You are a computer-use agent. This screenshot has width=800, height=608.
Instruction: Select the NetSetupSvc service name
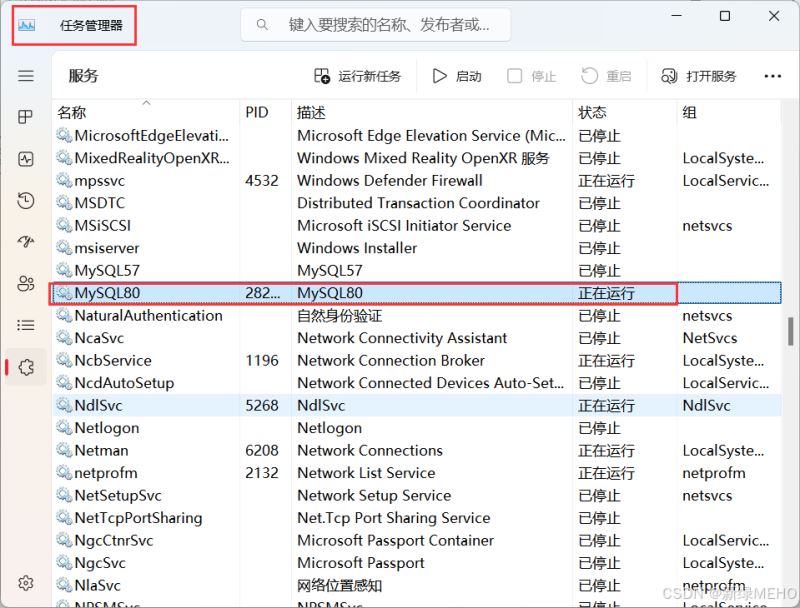[118, 495]
